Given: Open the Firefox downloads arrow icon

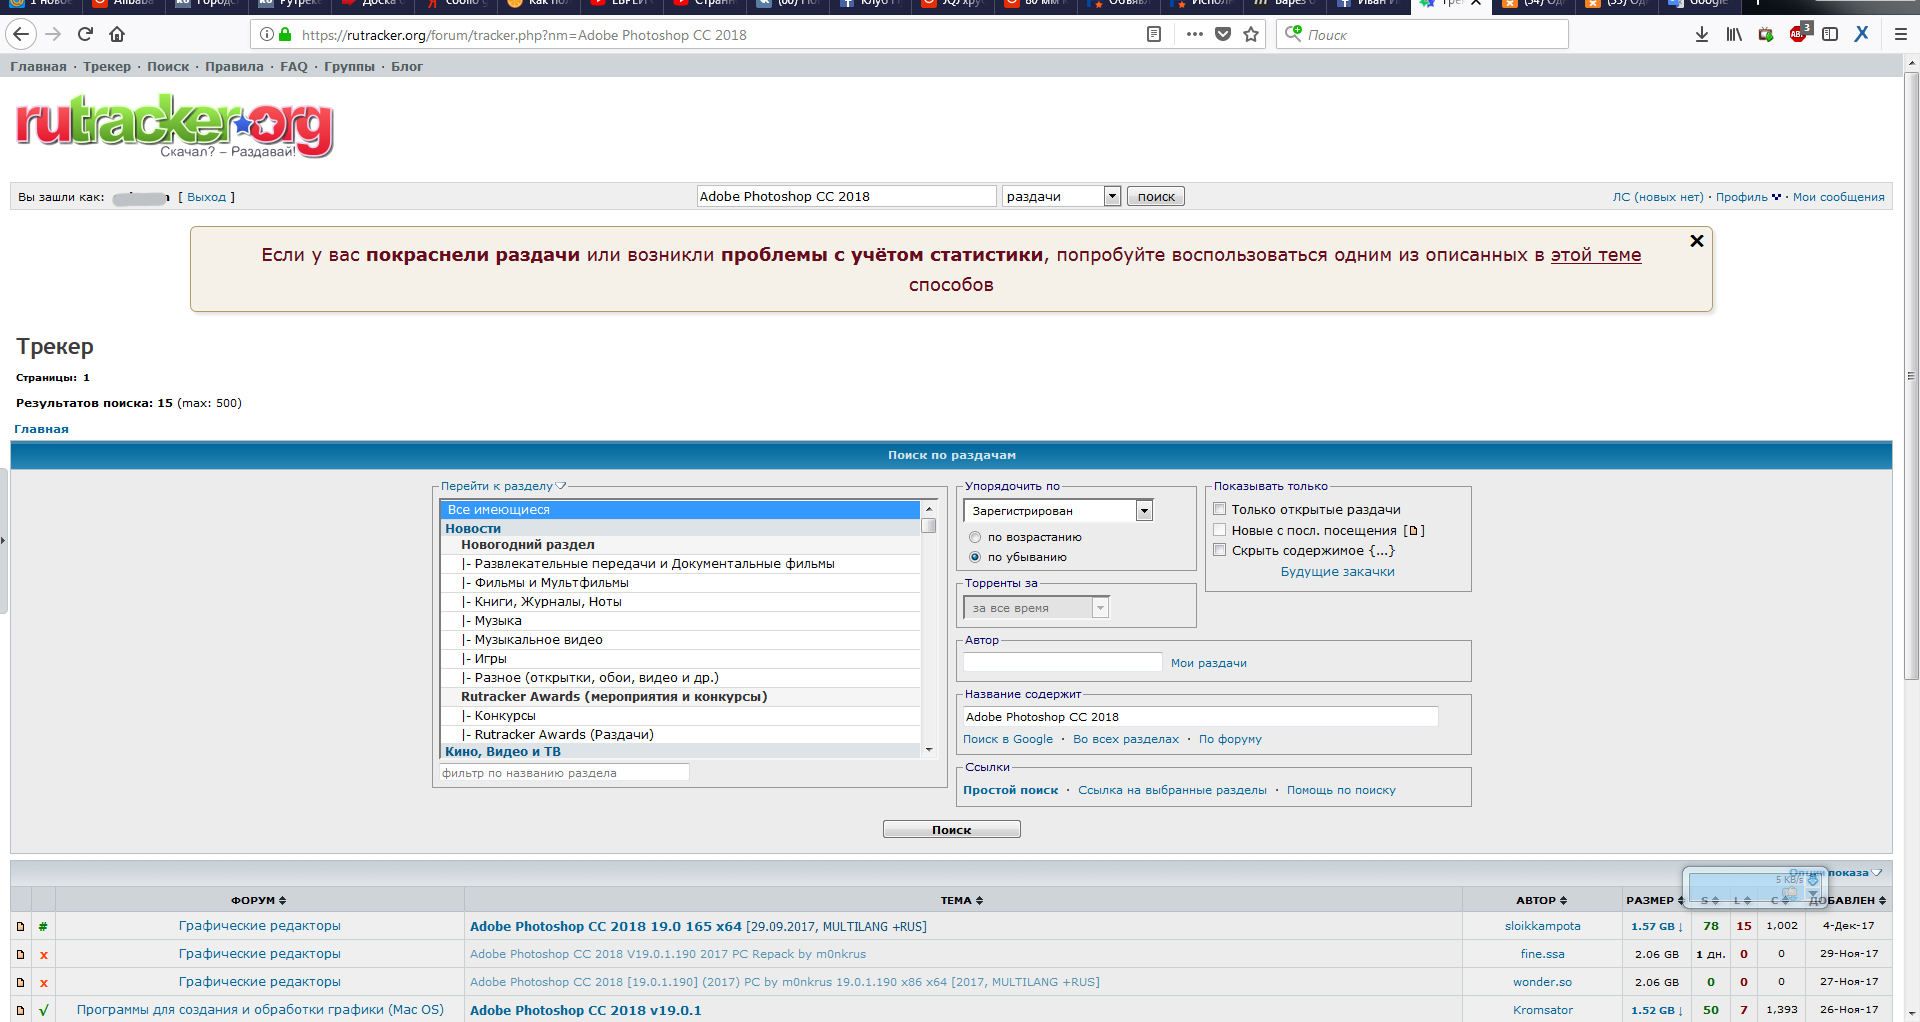Looking at the screenshot, I should [1702, 34].
